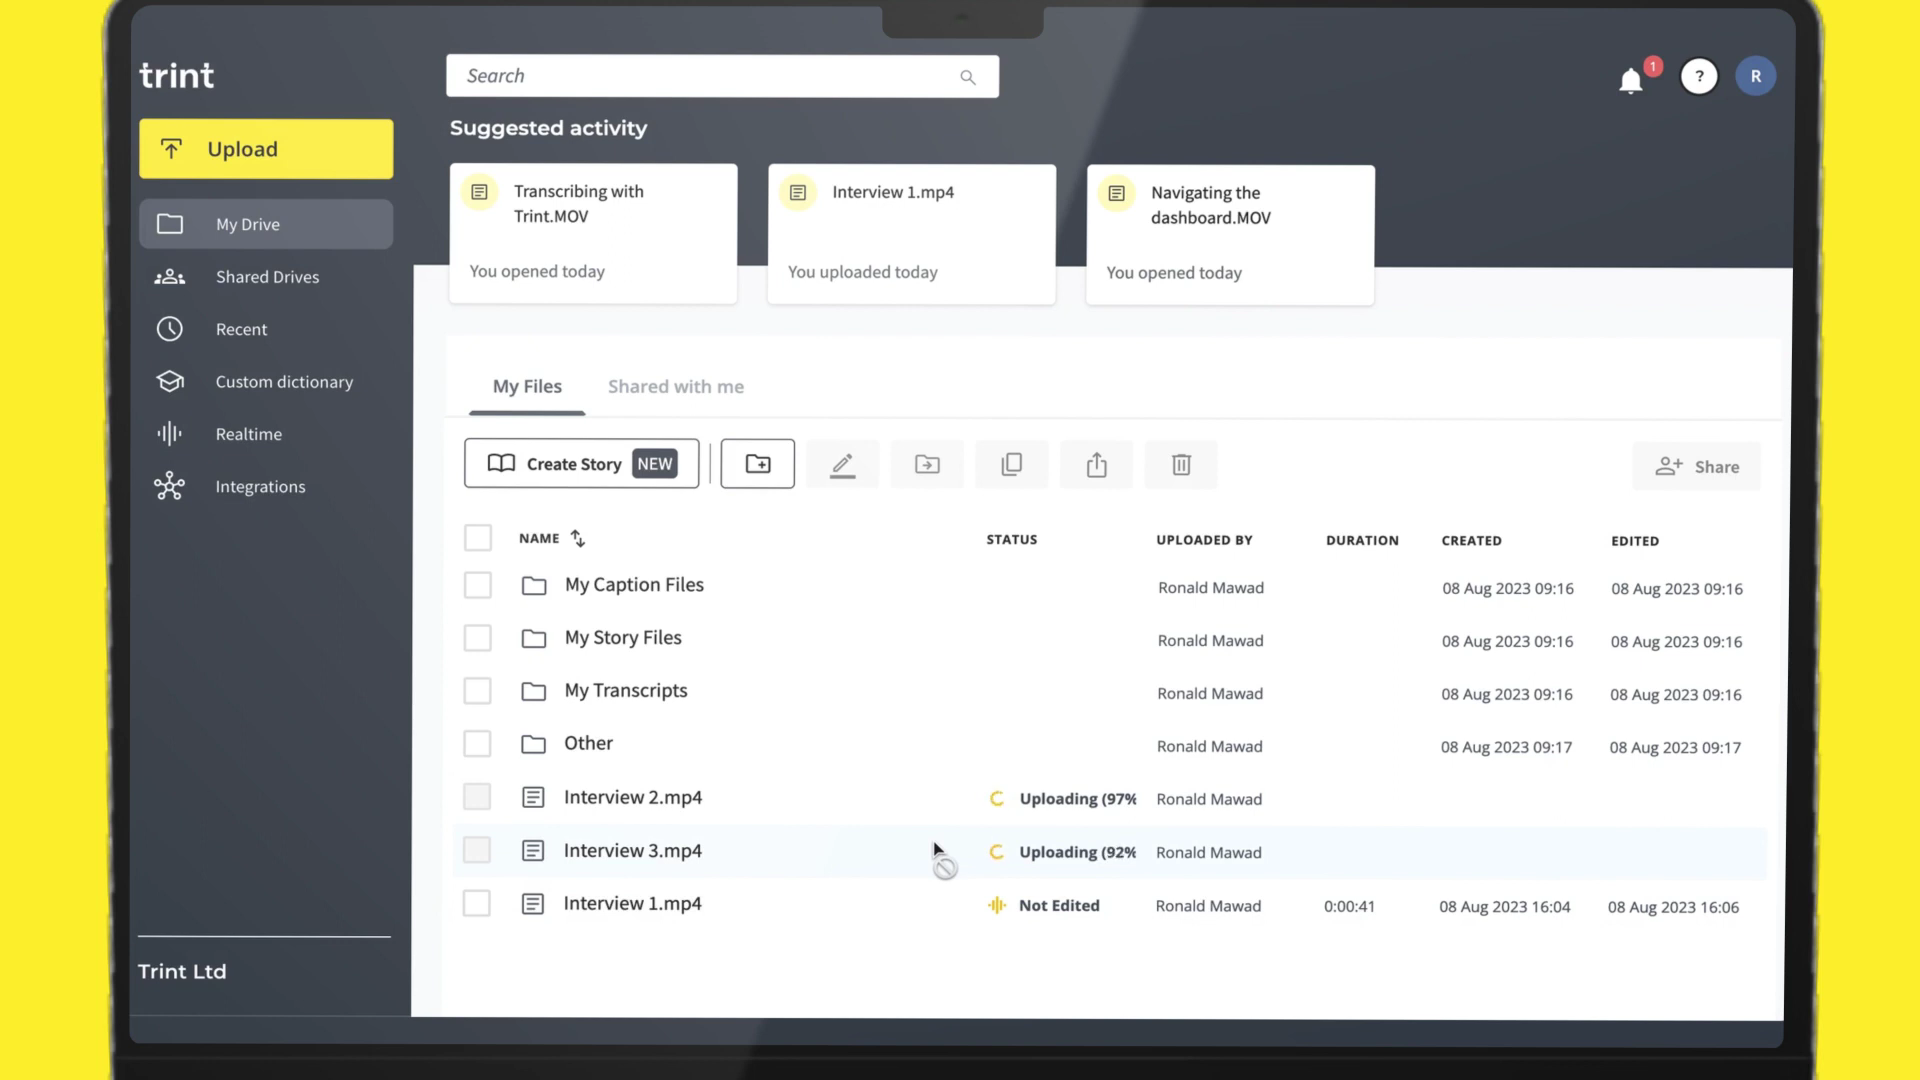This screenshot has height=1080, width=1920.
Task: Select Custom dictionary in the sidebar
Action: pos(284,381)
